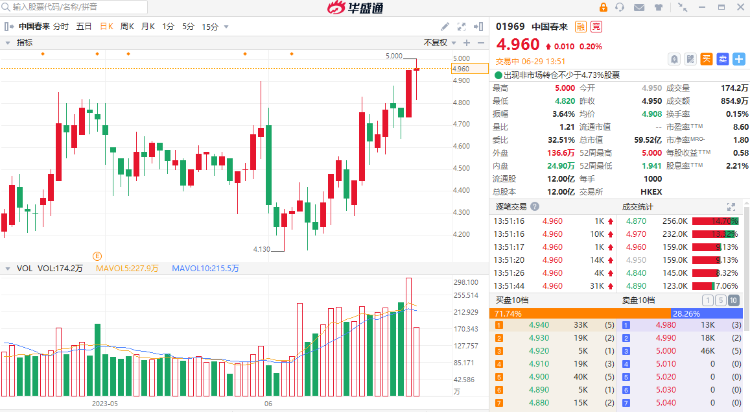Screen dimensions: 750x412
Task: Open the customer service headset icon
Action: (x=620, y=7)
